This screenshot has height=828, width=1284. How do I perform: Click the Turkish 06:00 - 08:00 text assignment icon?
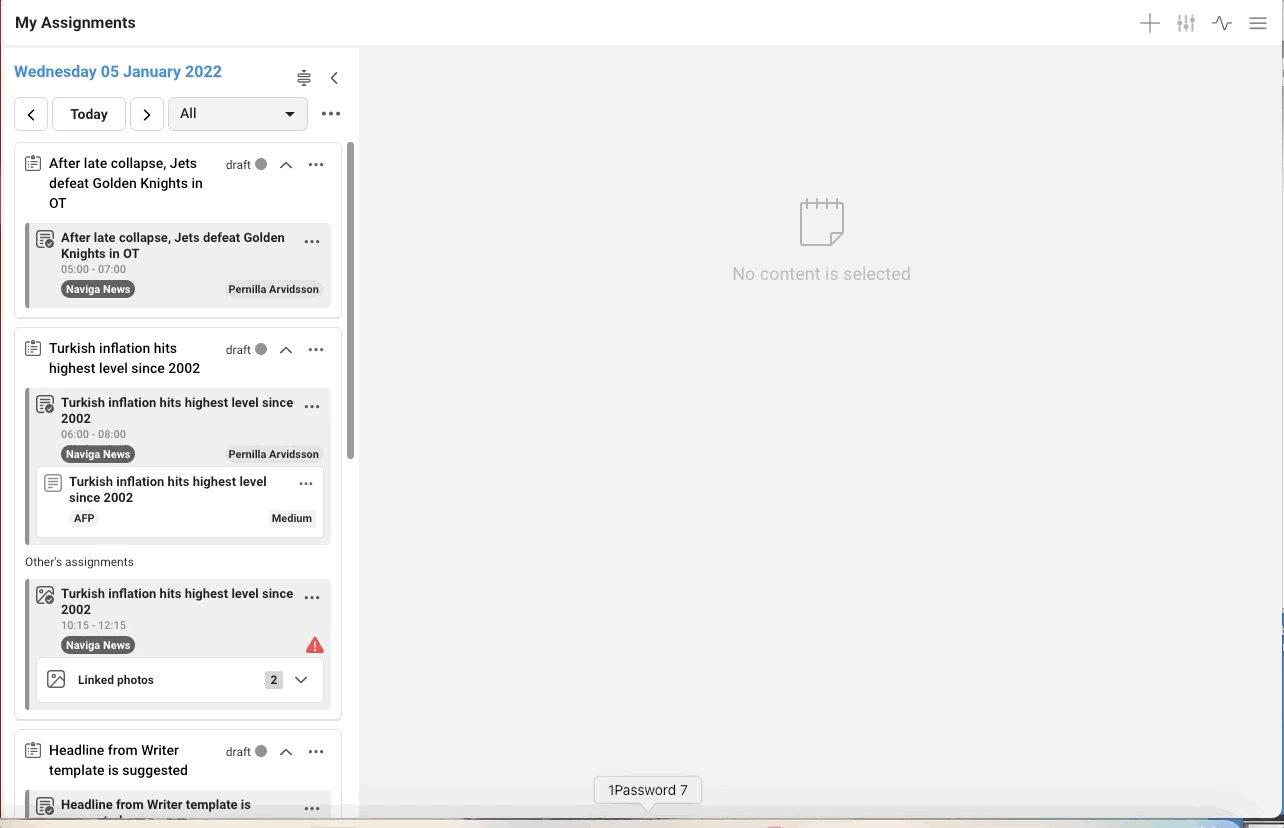point(45,404)
